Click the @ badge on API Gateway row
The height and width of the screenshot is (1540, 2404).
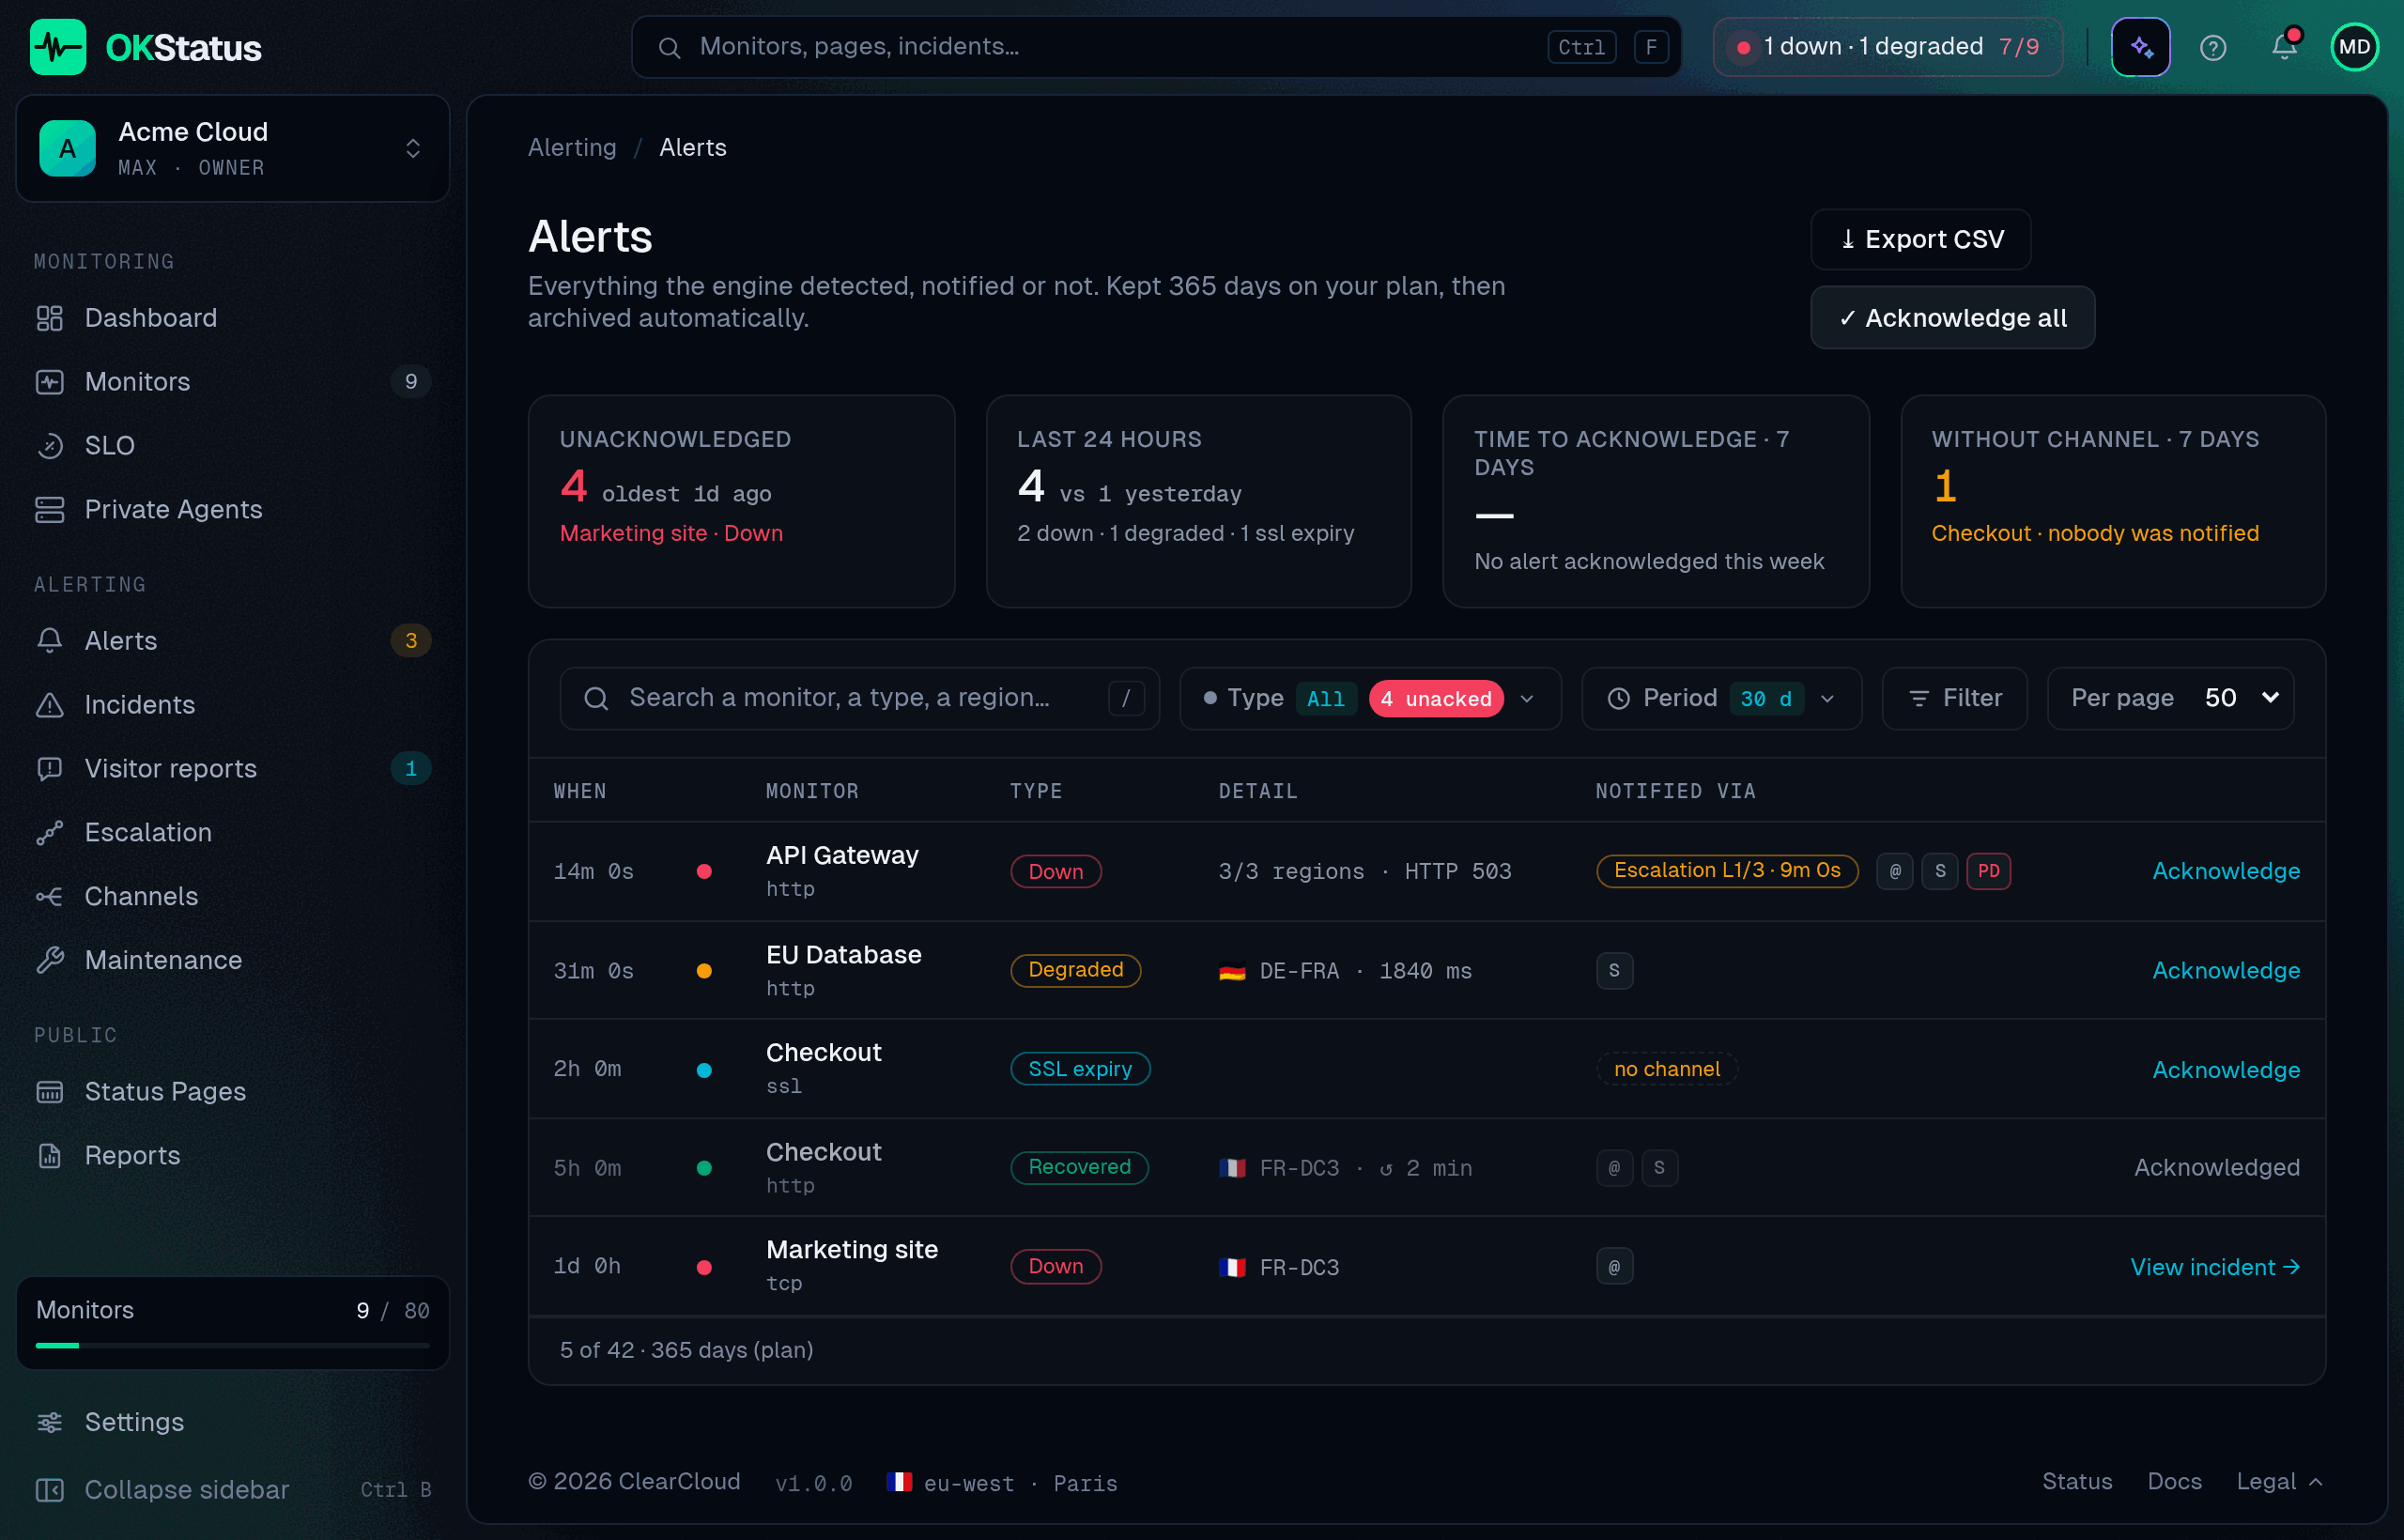pos(1894,871)
